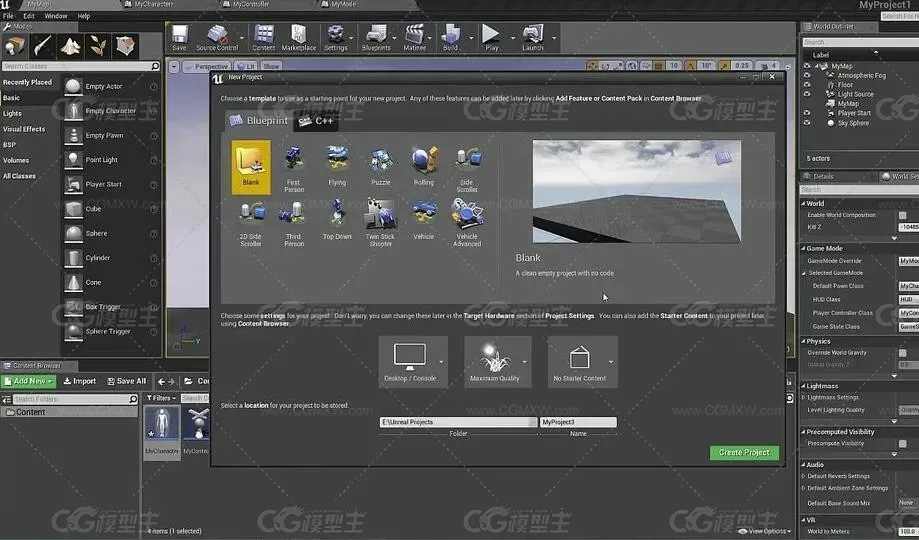919x540 pixels.
Task: Open No Starter Content dropdown
Action: 583,362
